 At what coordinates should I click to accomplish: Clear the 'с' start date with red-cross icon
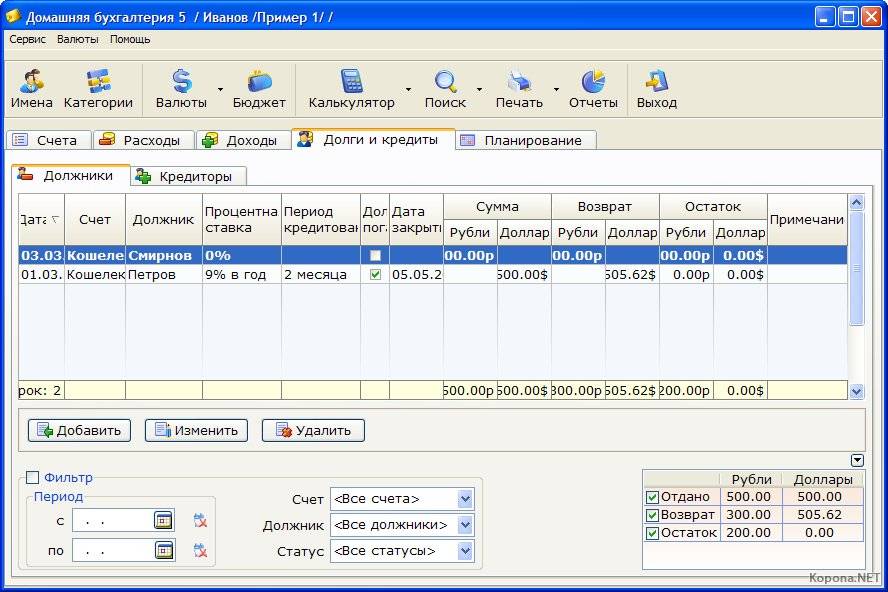(x=200, y=521)
